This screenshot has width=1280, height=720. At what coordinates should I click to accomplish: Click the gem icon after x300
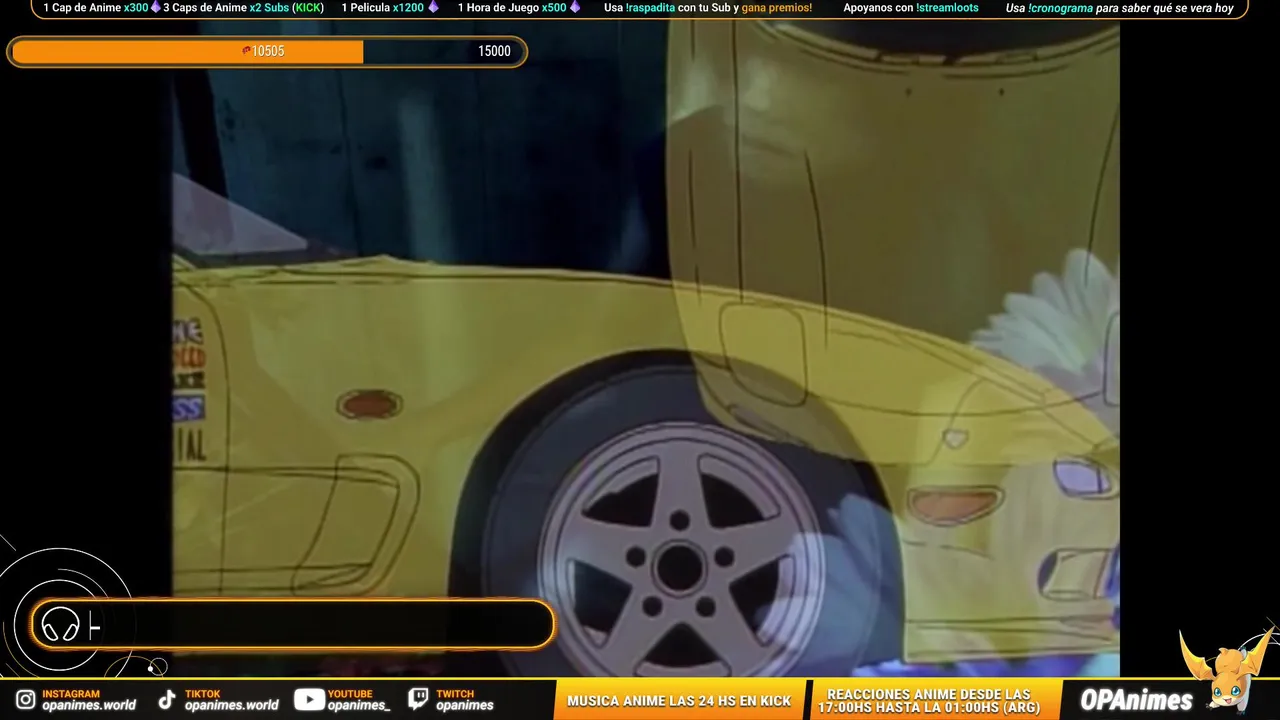[x=155, y=8]
